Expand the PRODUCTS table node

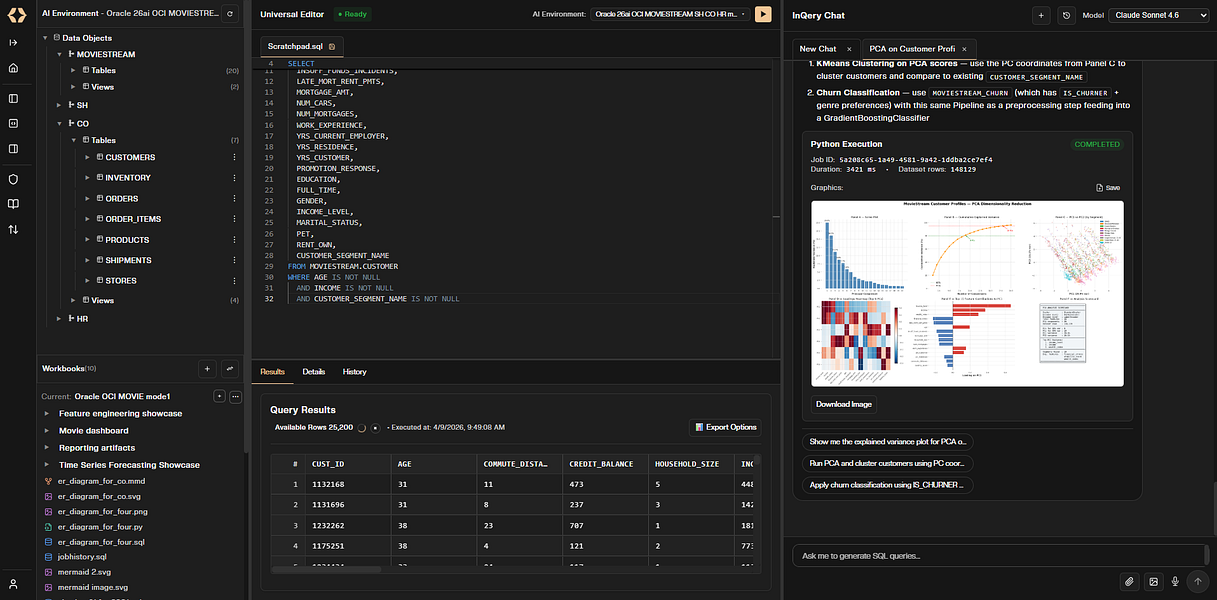[88, 239]
